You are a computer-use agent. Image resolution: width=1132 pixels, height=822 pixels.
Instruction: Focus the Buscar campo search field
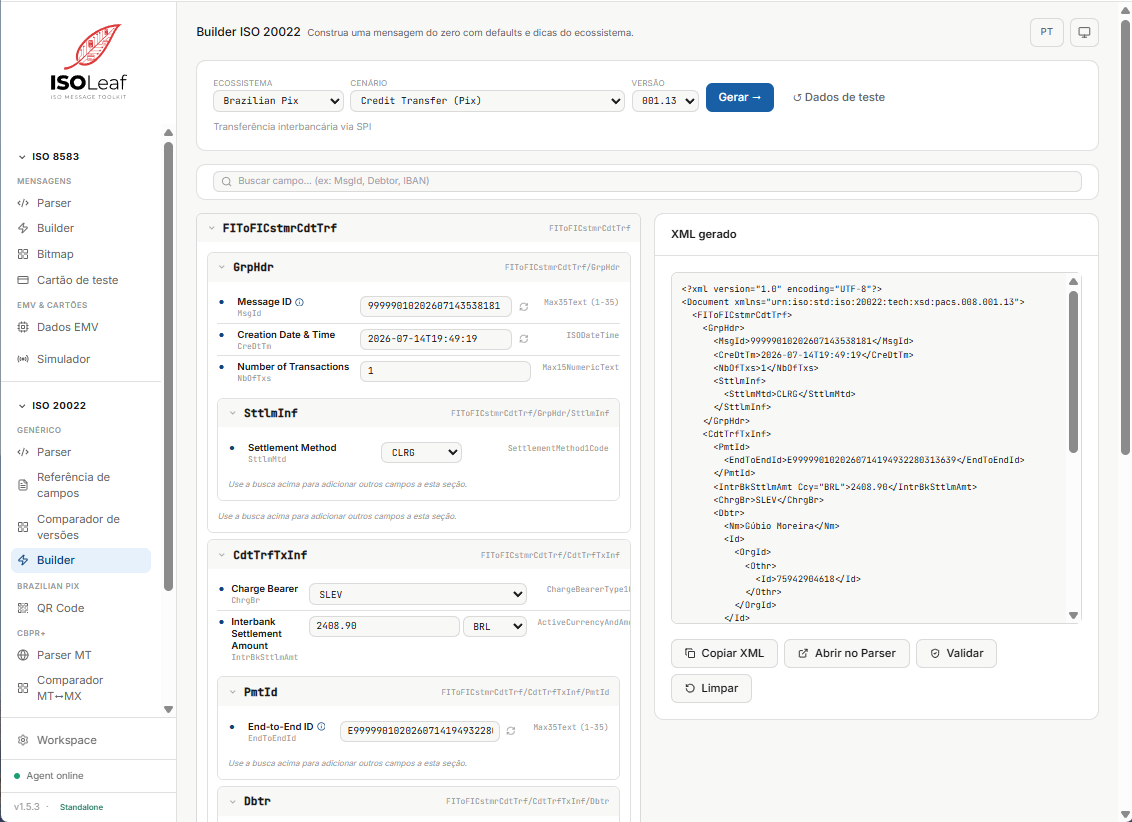point(647,181)
